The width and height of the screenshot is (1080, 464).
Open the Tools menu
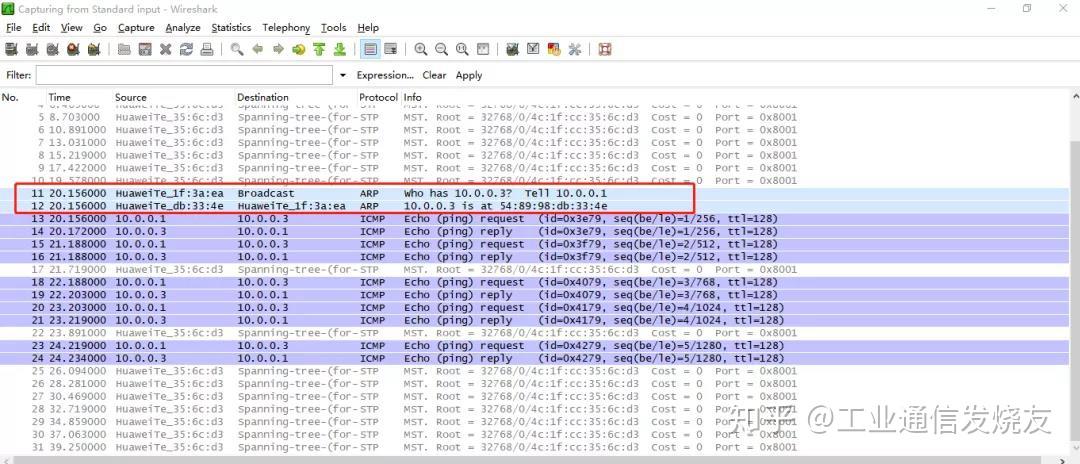point(334,28)
